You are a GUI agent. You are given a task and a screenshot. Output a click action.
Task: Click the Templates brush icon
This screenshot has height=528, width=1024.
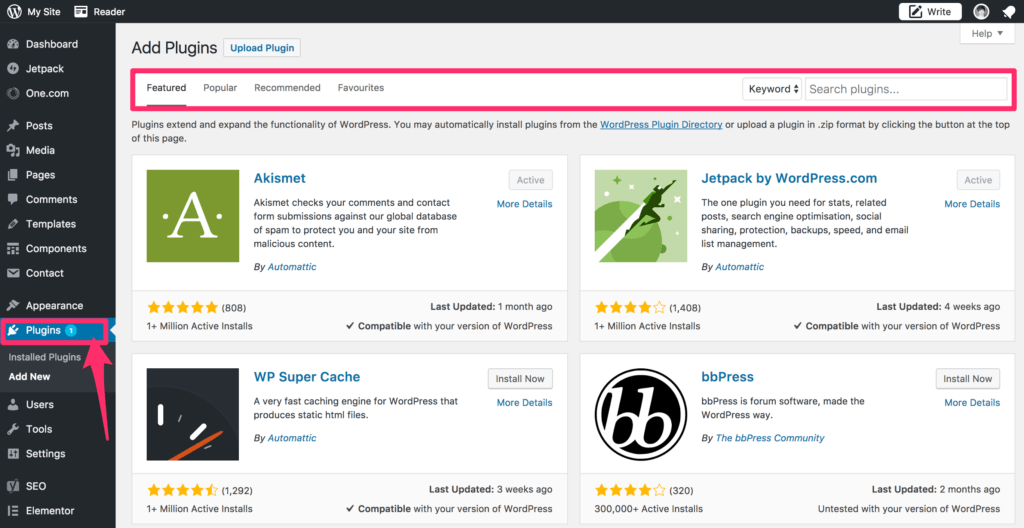pyautogui.click(x=12, y=224)
